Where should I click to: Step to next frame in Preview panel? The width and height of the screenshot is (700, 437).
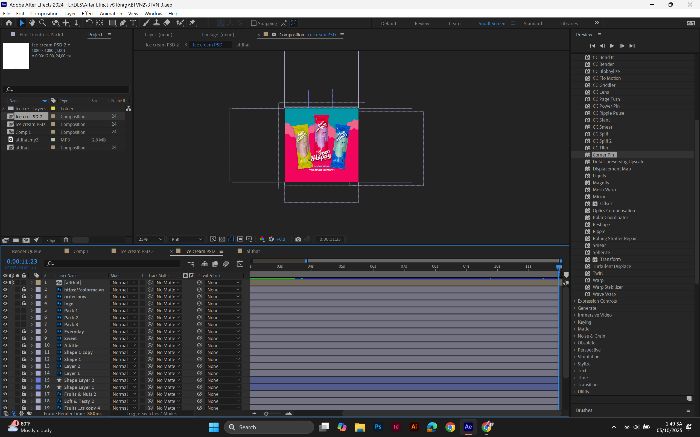pos(622,46)
